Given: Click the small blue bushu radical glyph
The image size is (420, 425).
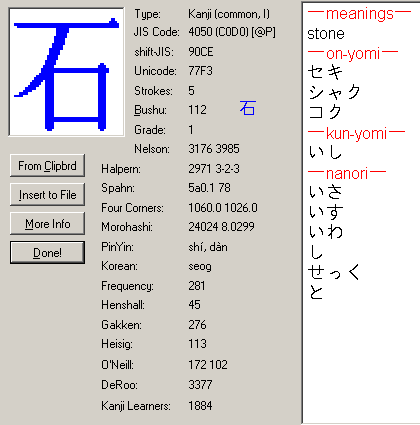Looking at the screenshot, I should coord(248,108).
